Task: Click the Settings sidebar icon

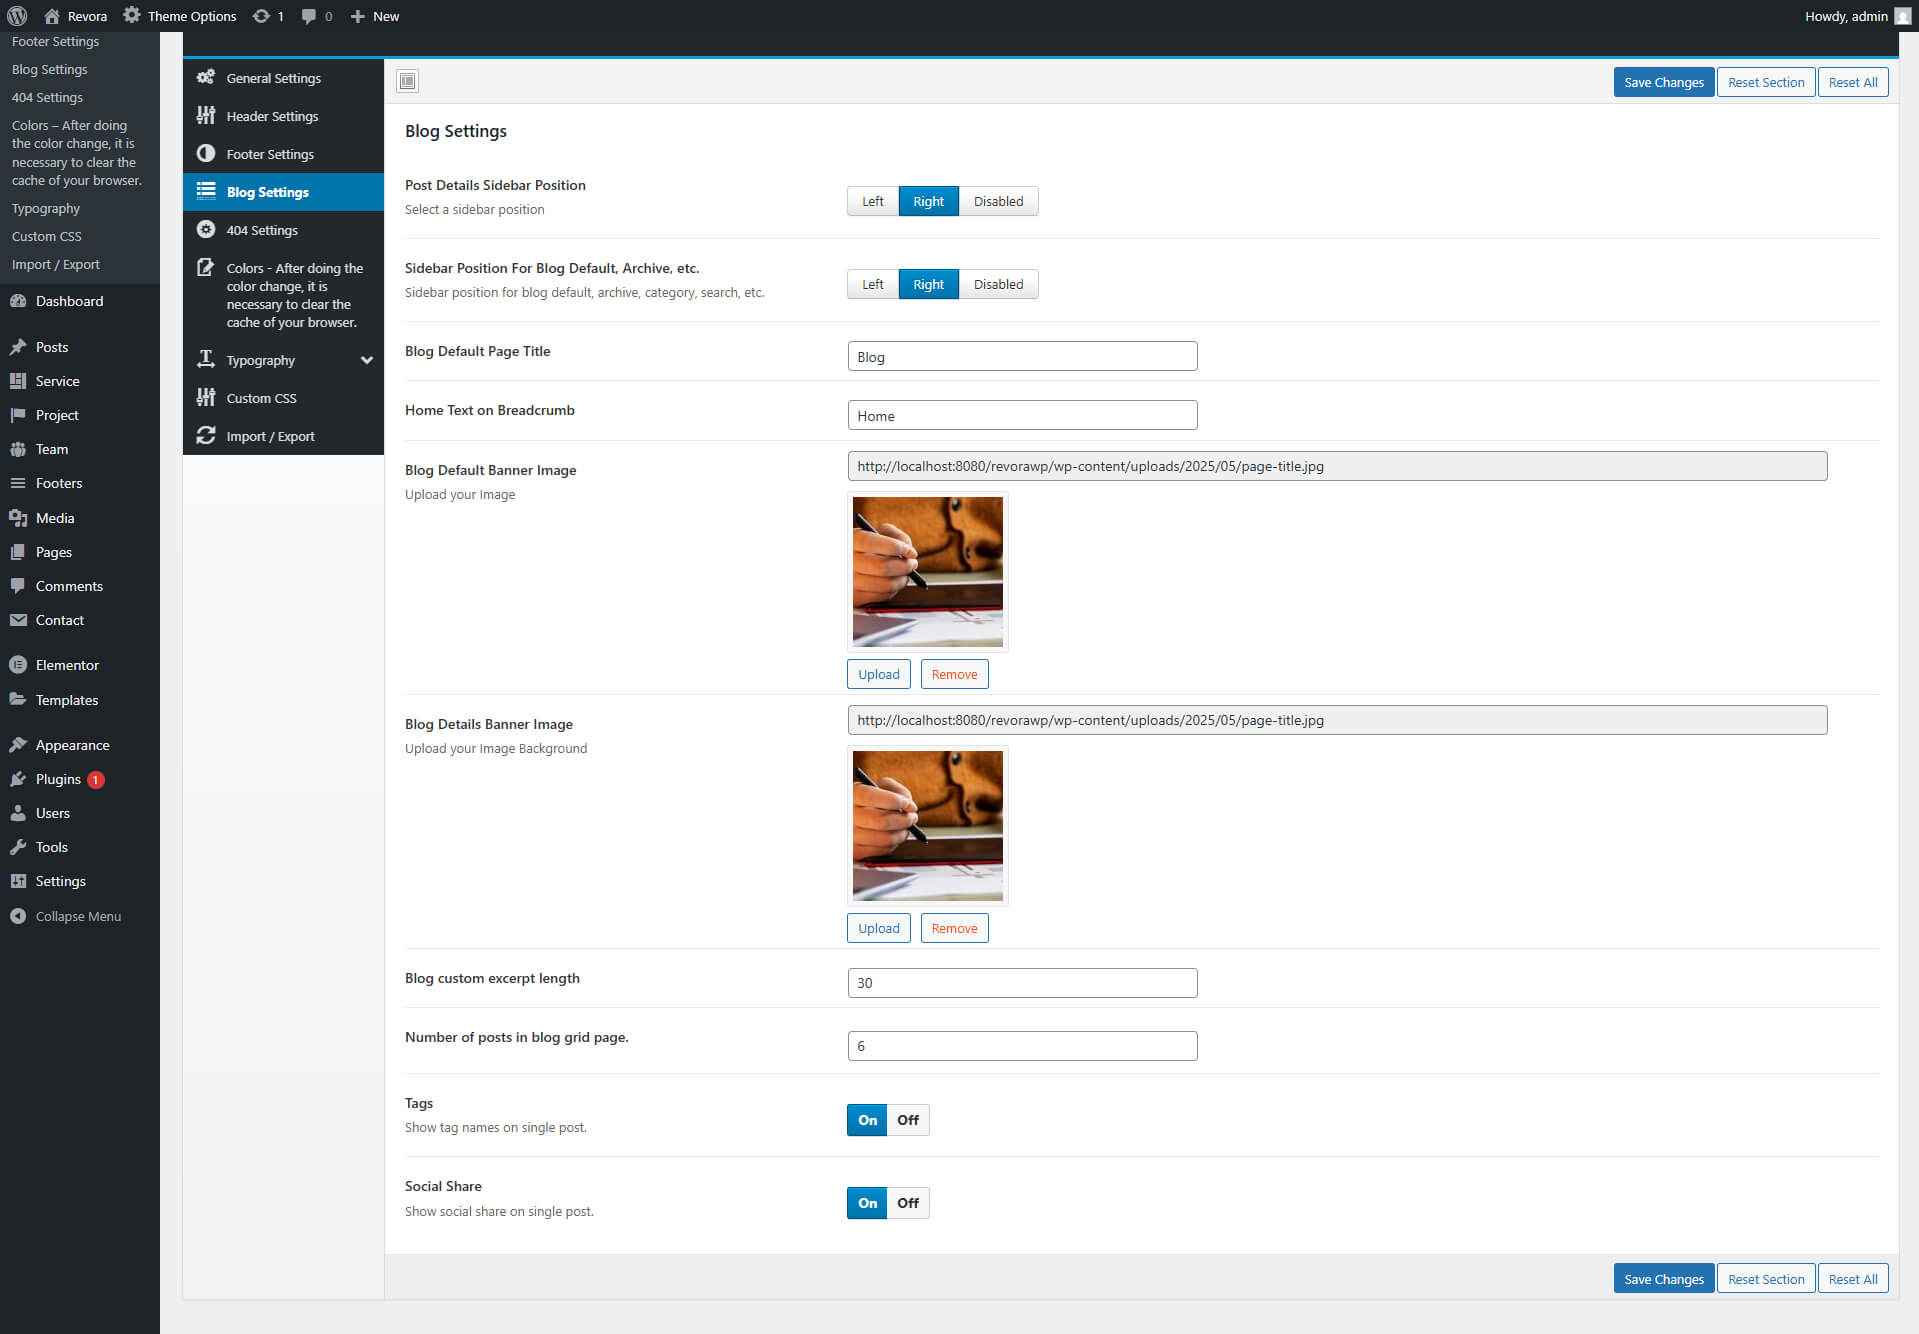Action: (x=18, y=881)
